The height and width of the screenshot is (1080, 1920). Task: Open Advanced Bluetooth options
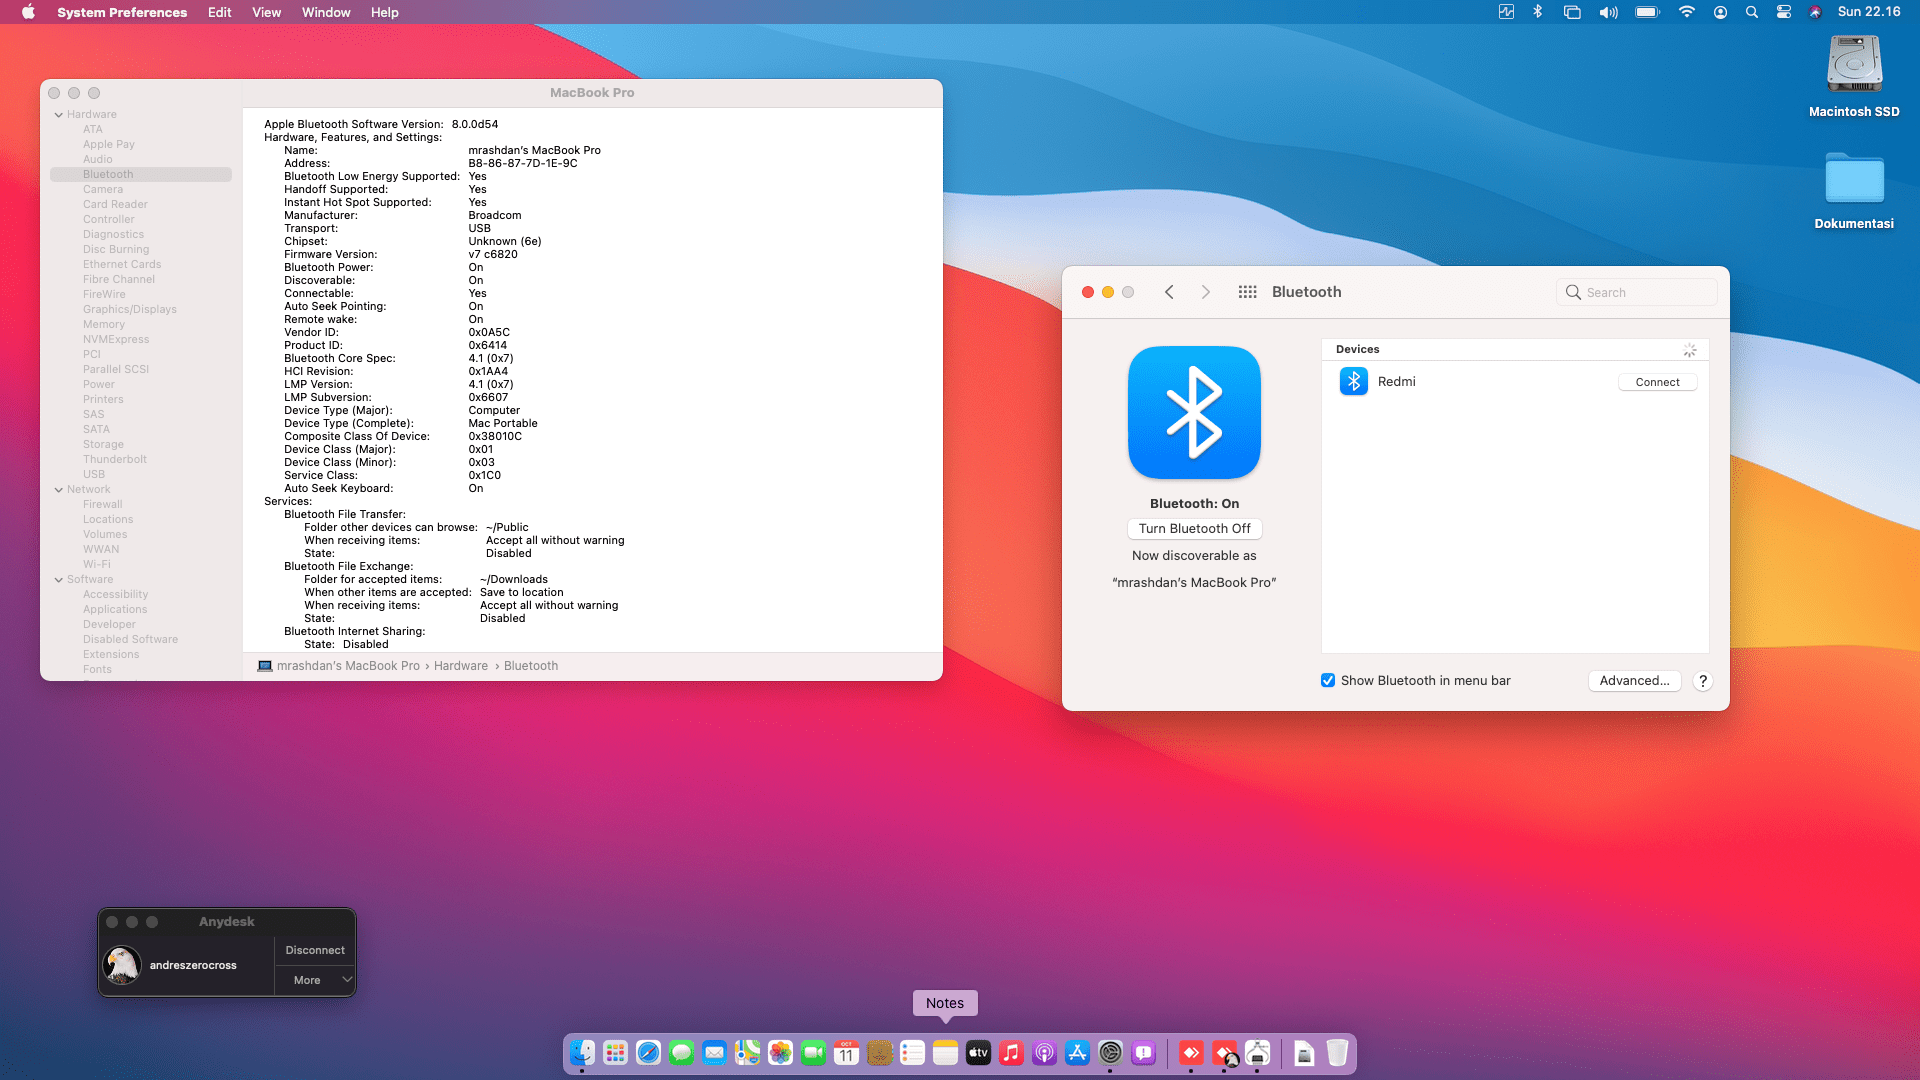pos(1634,681)
